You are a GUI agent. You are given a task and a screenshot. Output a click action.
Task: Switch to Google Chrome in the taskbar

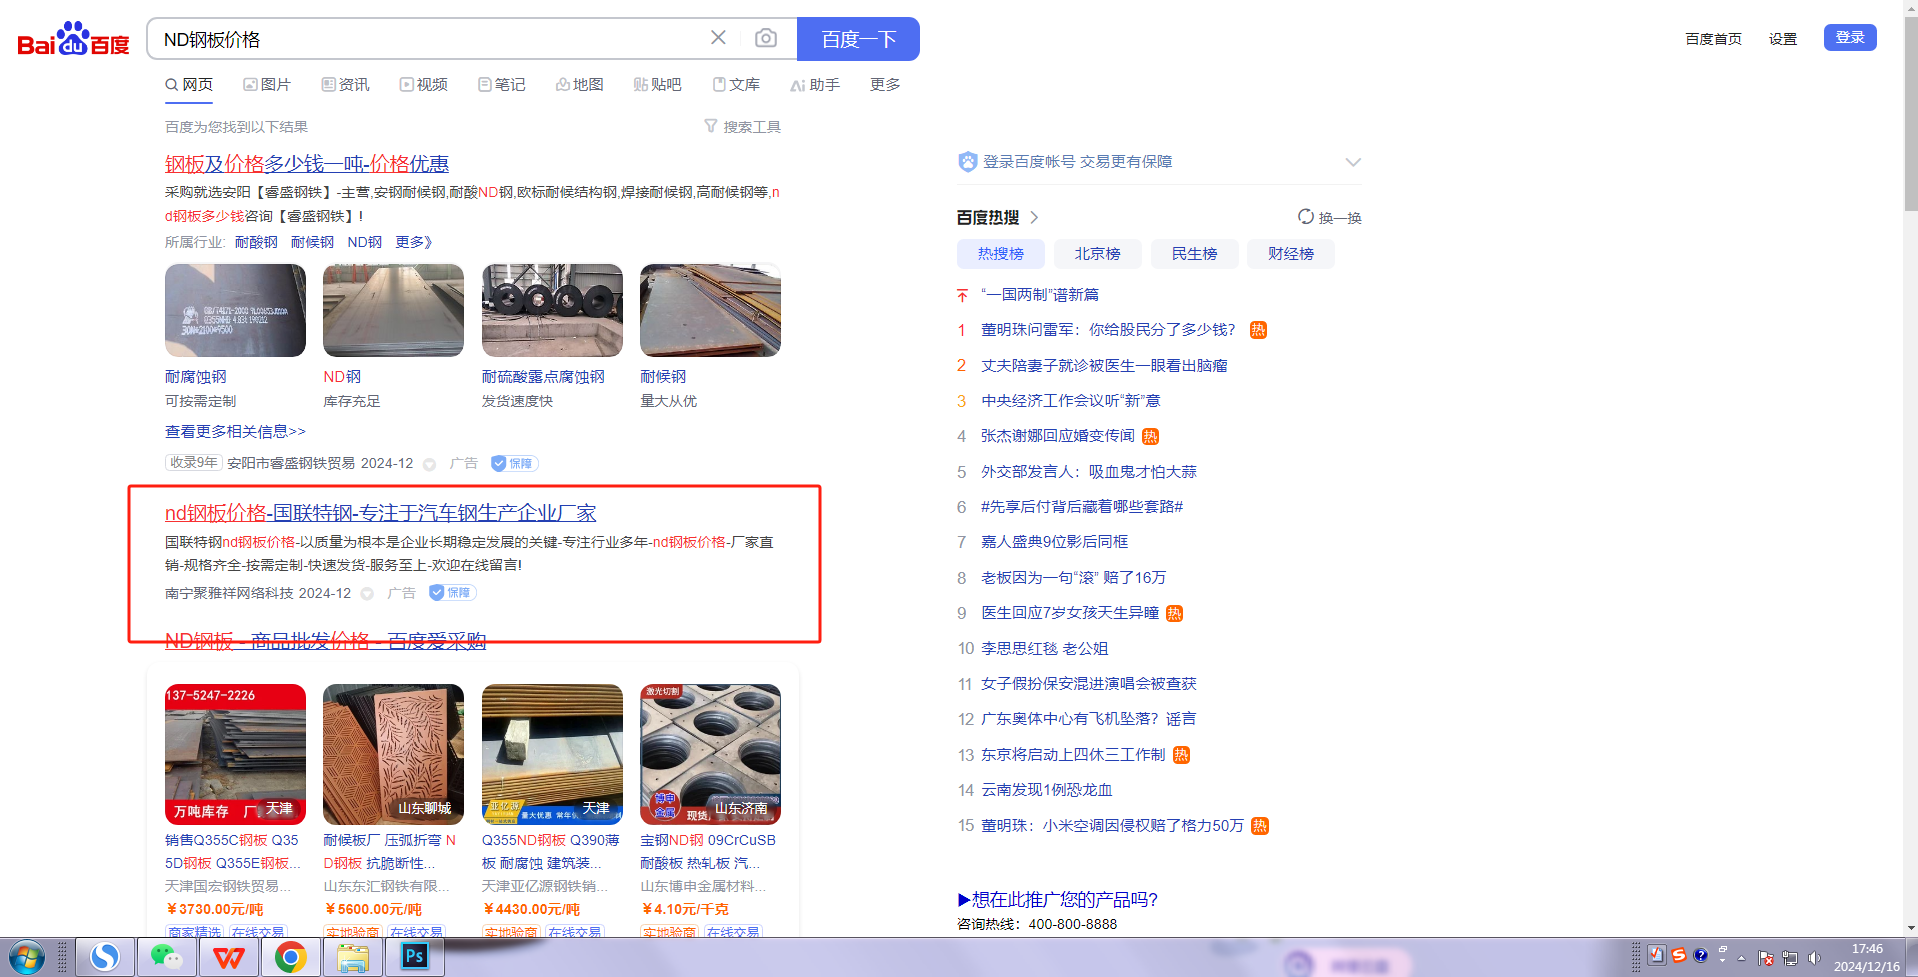click(291, 958)
